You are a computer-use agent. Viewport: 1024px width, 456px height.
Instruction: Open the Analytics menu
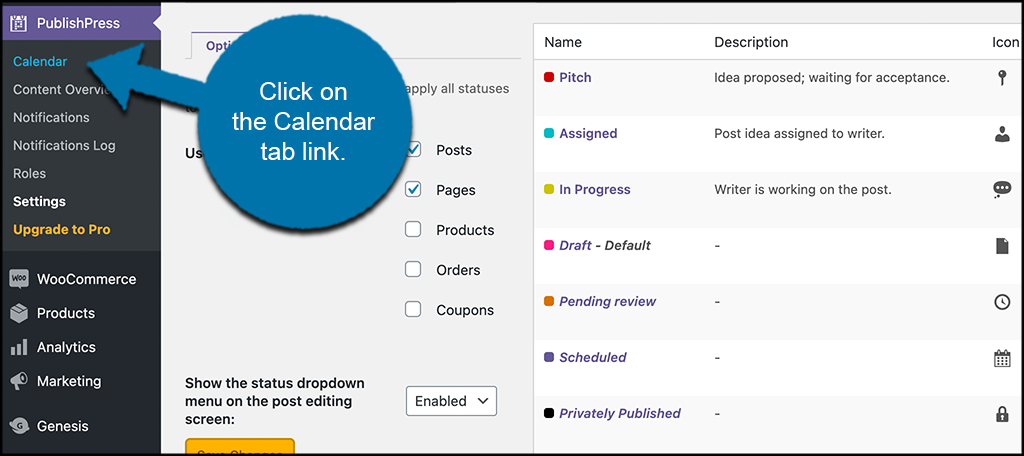(66, 348)
